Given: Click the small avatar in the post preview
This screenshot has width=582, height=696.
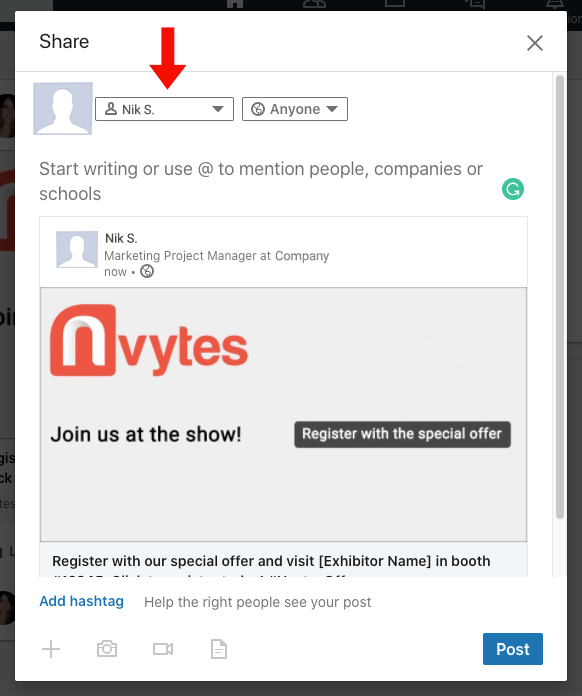Looking at the screenshot, I should coord(77,249).
